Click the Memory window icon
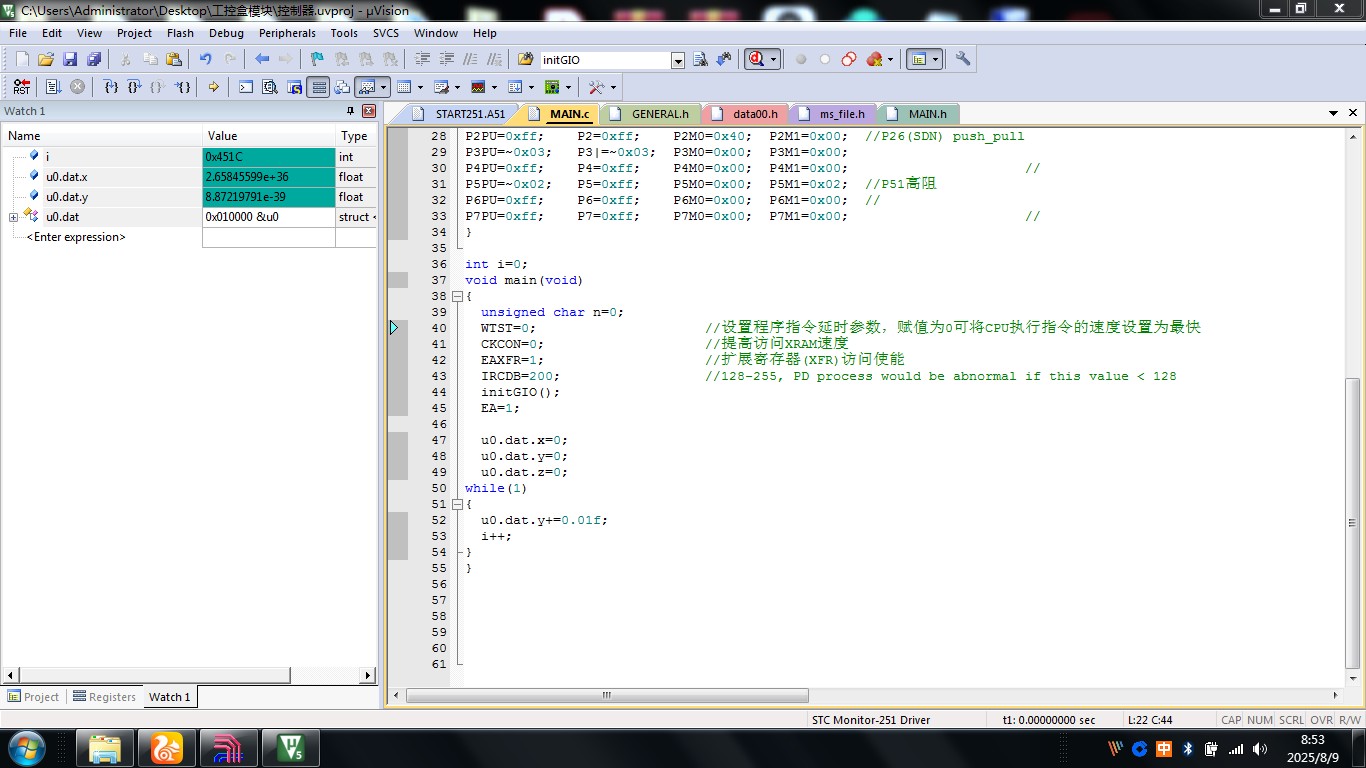 click(x=403, y=87)
